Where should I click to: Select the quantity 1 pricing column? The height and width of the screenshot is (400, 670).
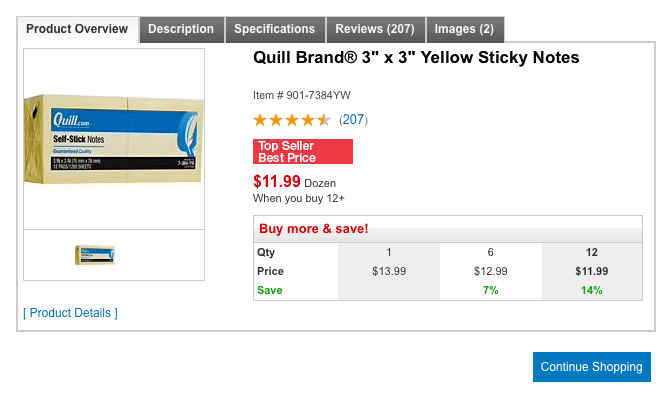(388, 252)
